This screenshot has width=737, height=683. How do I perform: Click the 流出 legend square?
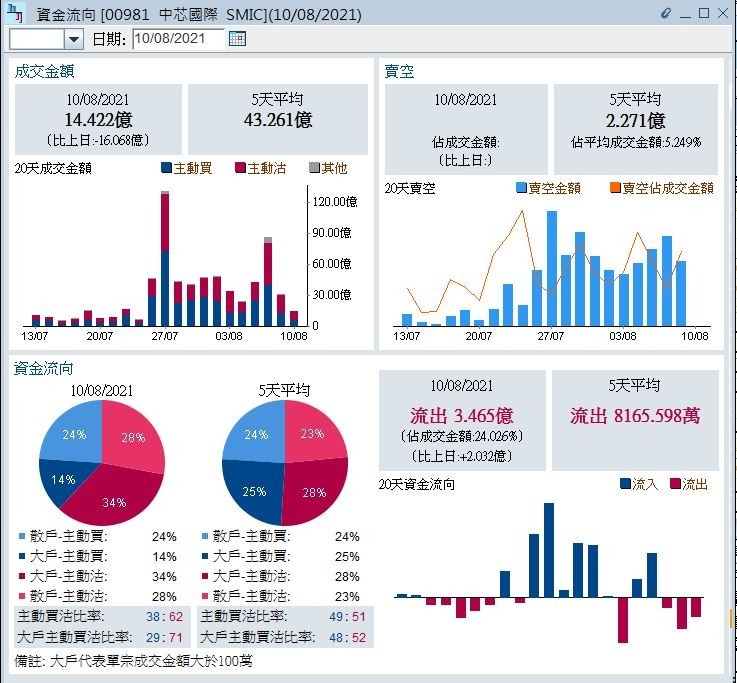tap(675, 484)
